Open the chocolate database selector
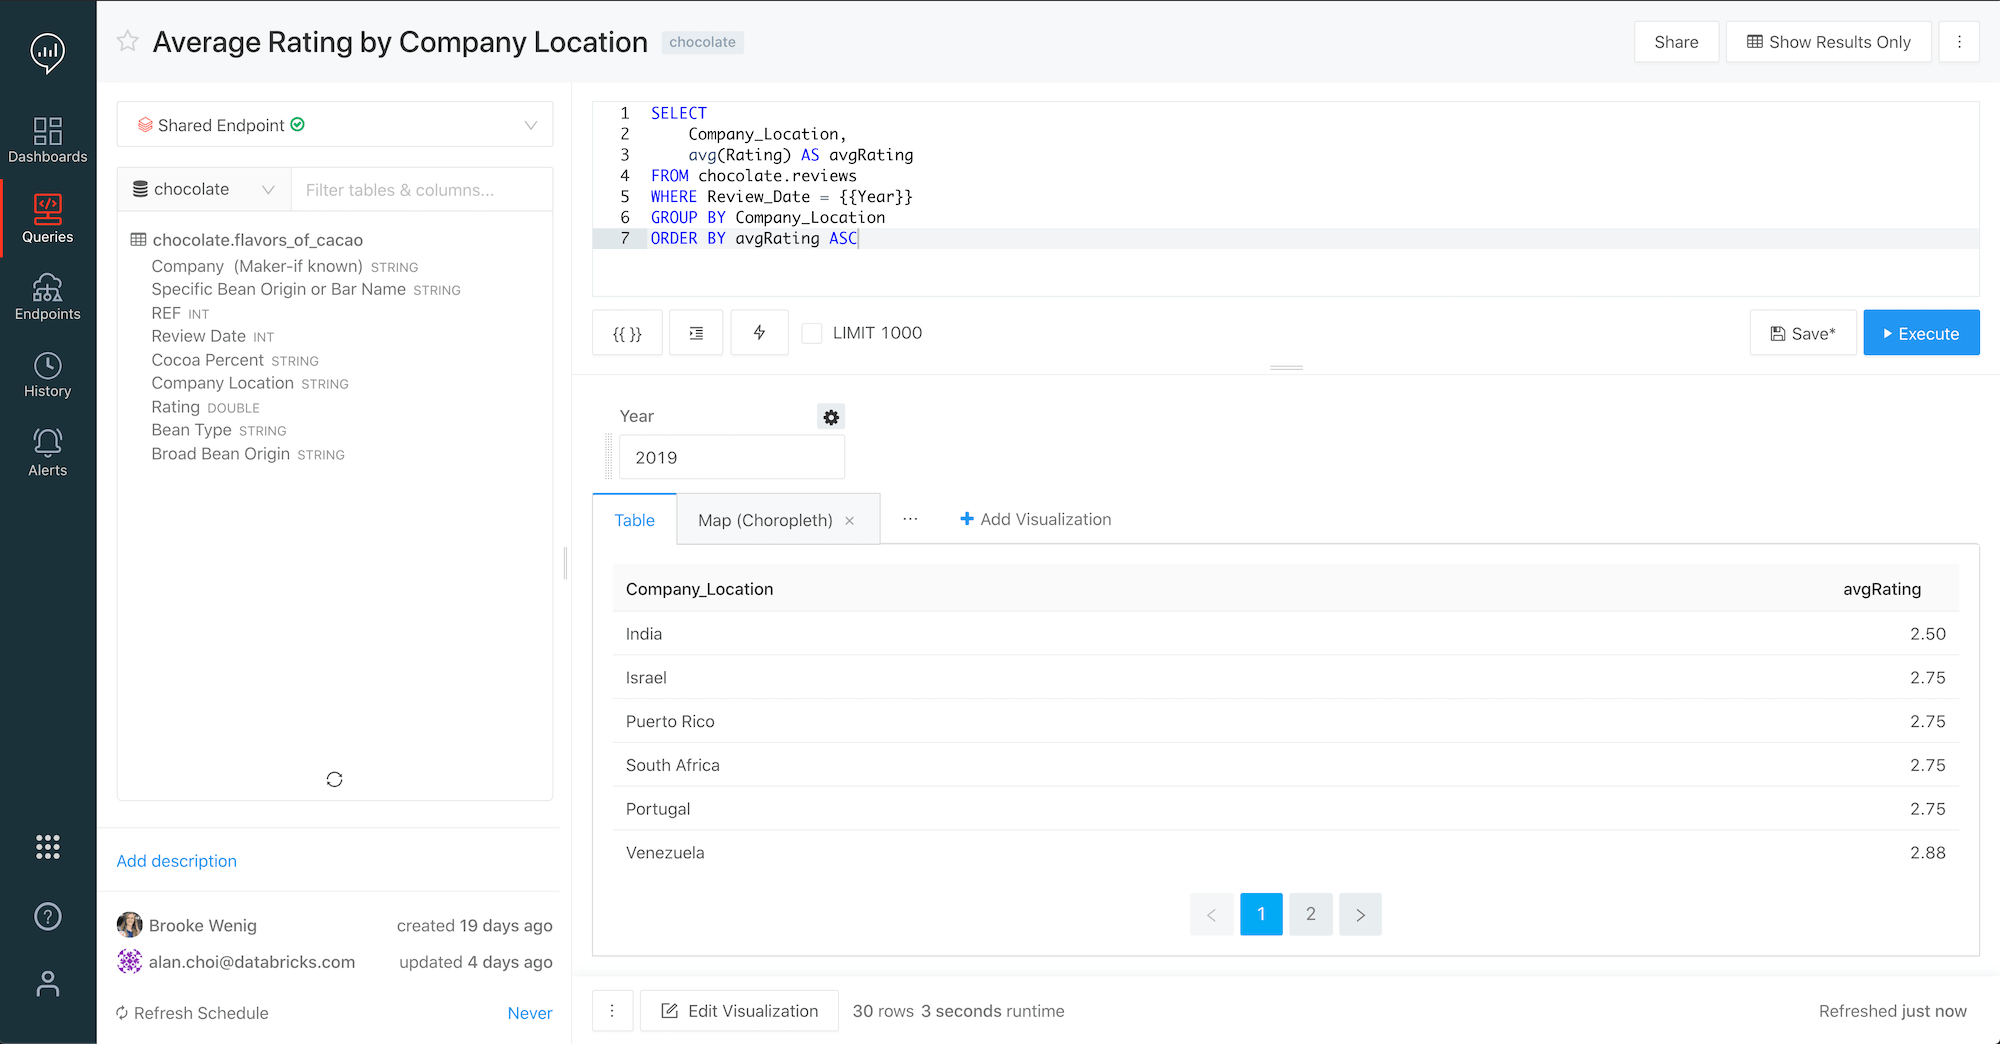The width and height of the screenshot is (2000, 1044). tap(203, 189)
